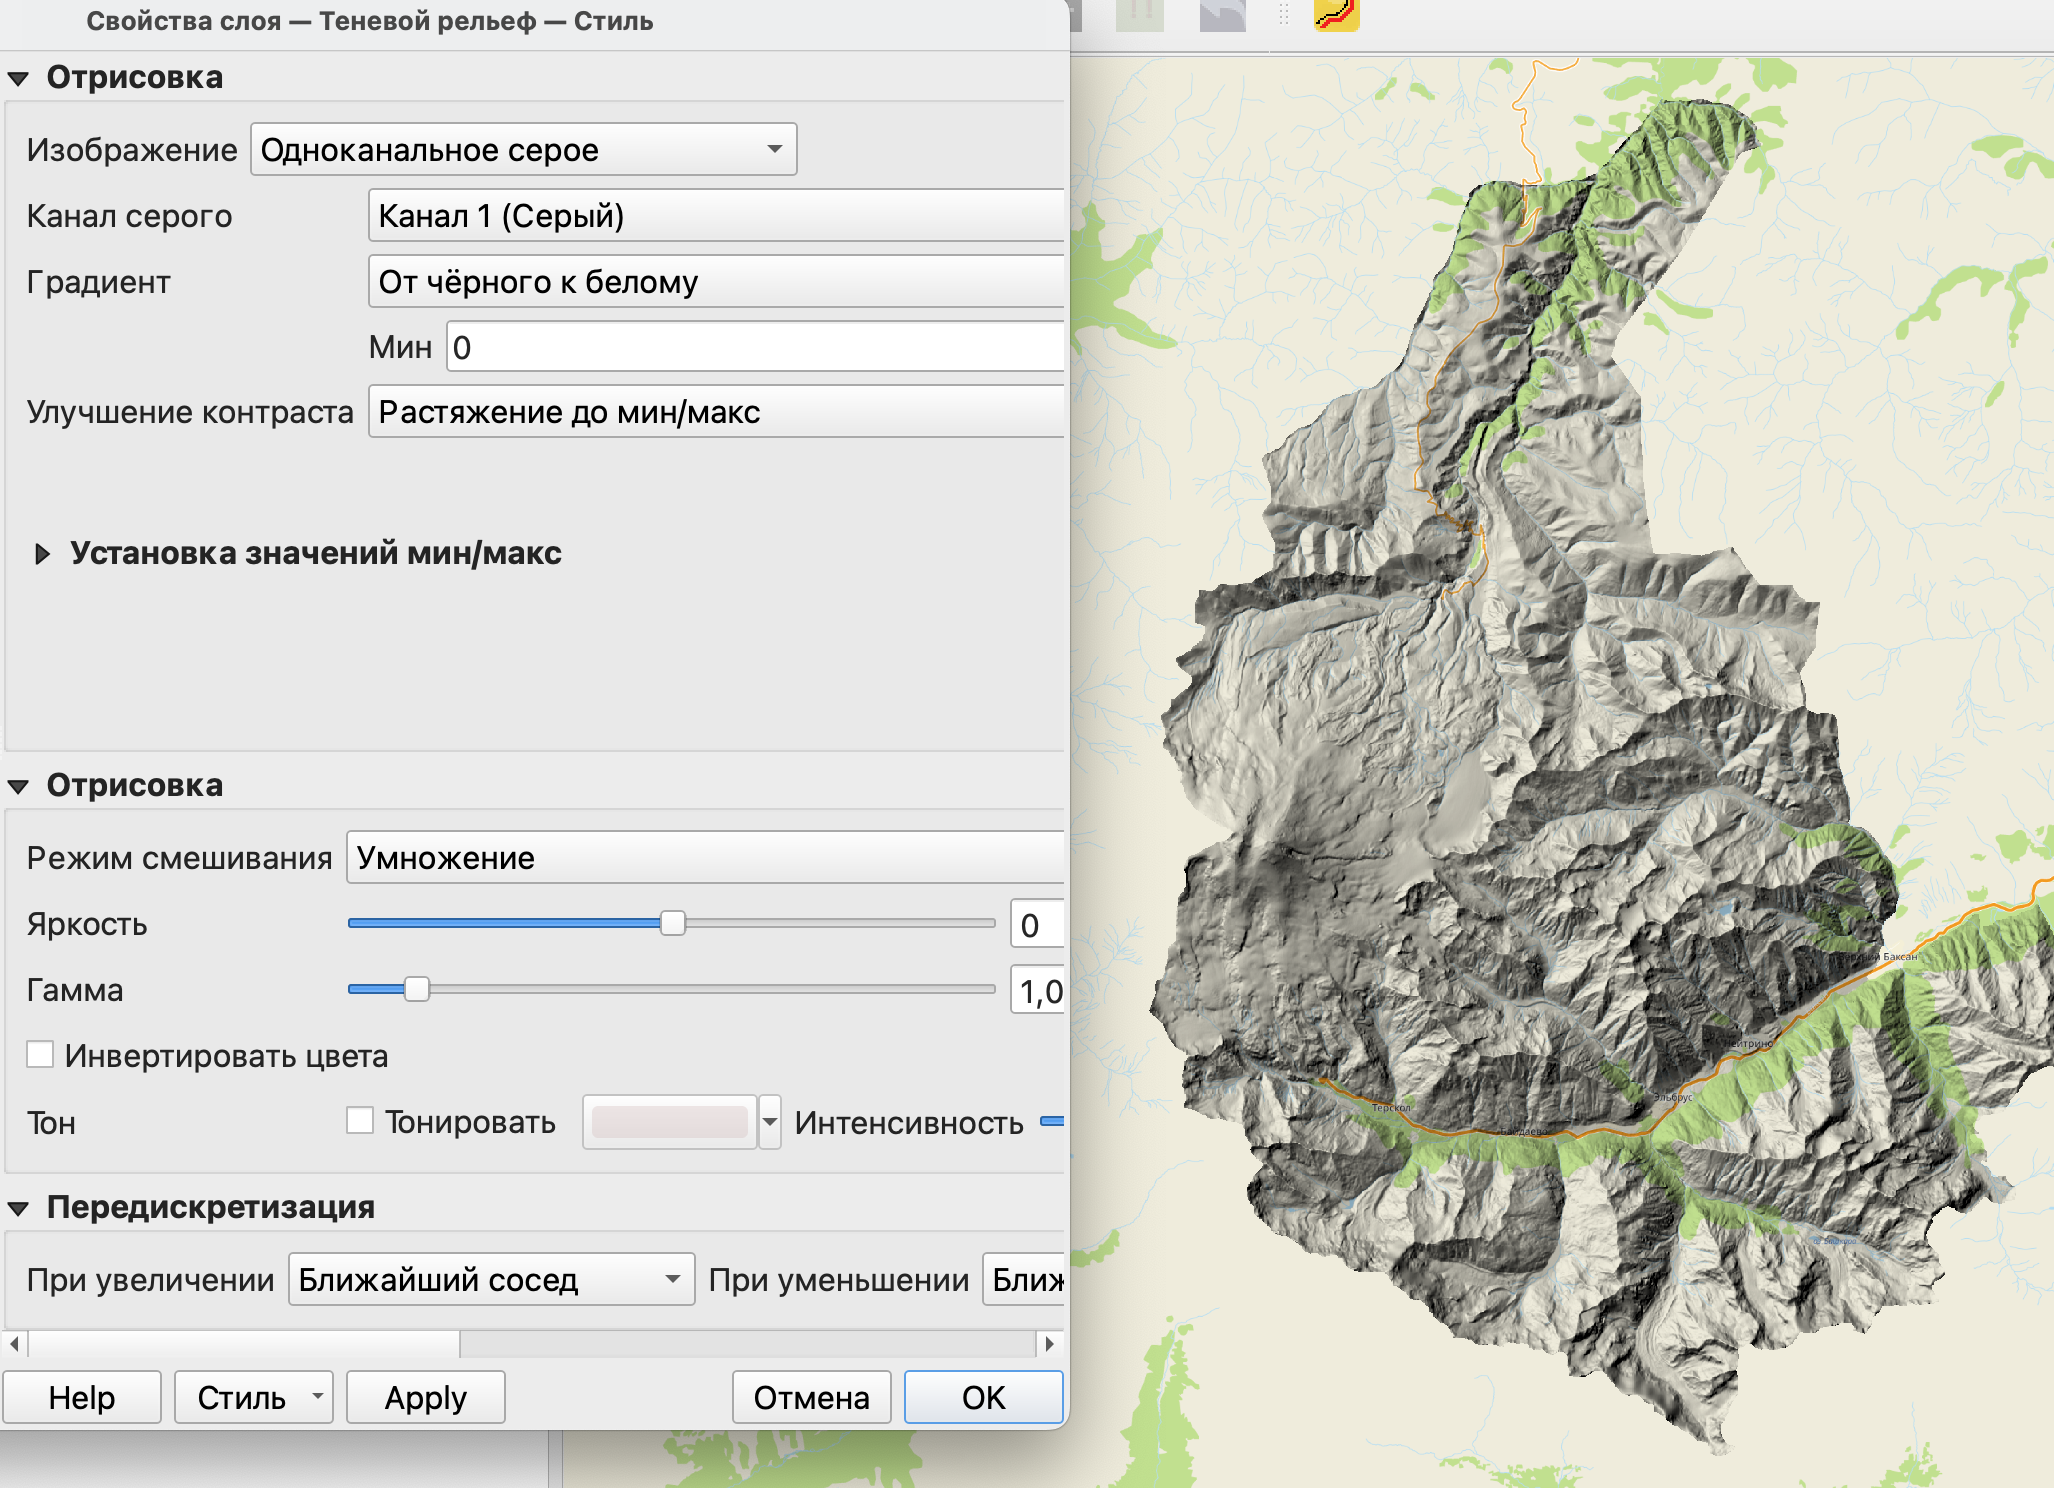The height and width of the screenshot is (1488, 2054).
Task: Expand Установка значений мин/макс section
Action: point(42,554)
